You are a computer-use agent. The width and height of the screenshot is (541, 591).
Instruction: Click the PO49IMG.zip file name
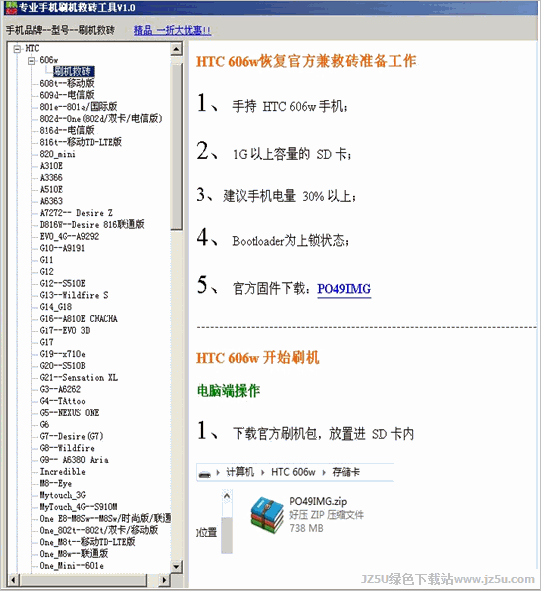point(318,501)
